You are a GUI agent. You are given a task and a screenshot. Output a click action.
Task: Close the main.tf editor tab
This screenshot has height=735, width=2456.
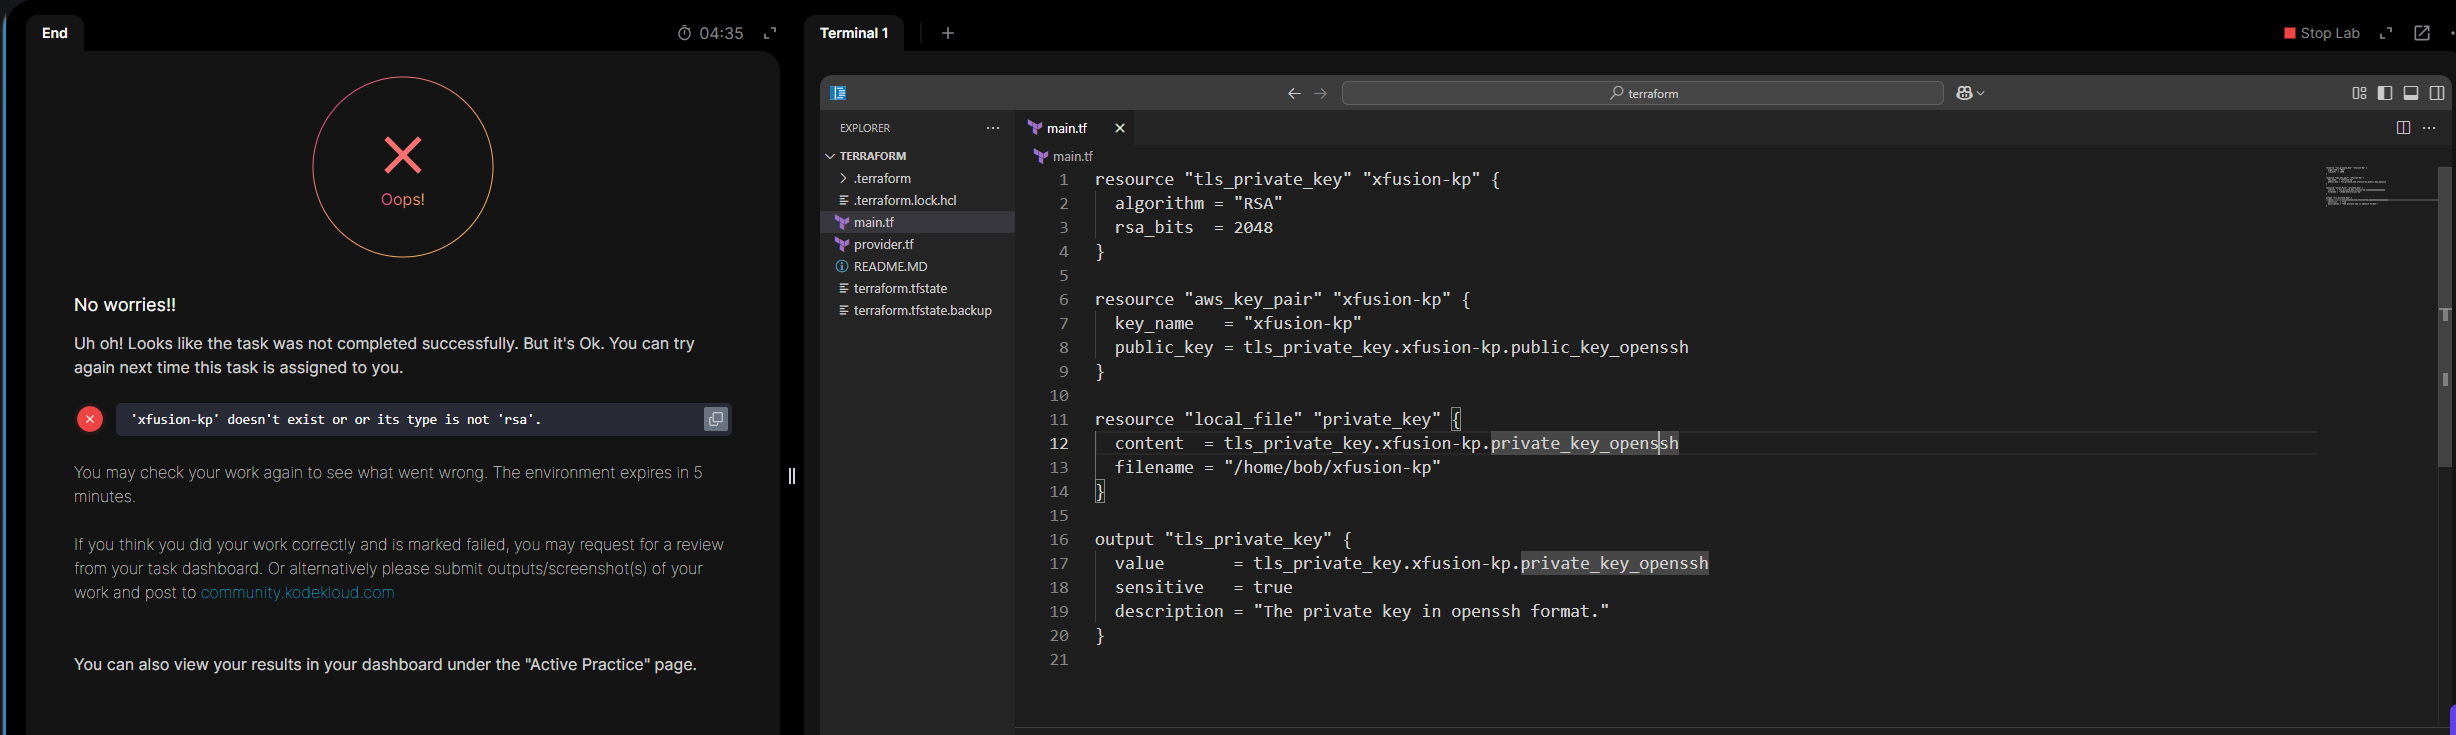coord(1120,128)
